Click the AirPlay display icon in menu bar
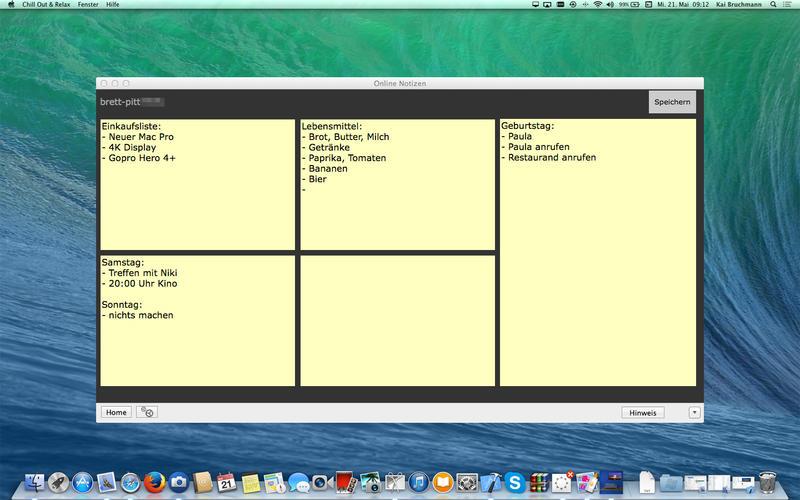This screenshot has height=500, width=800. point(547,4)
